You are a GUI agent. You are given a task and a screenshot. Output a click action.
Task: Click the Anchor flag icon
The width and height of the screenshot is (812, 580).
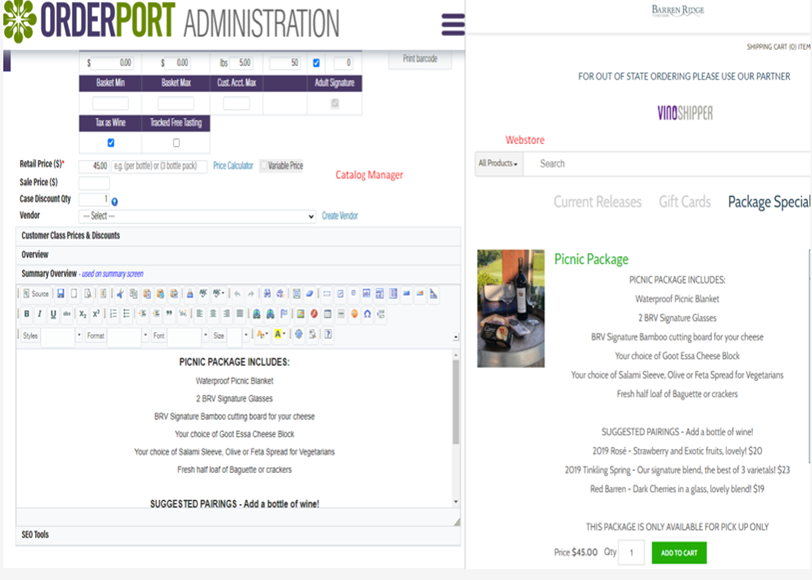click(x=284, y=313)
